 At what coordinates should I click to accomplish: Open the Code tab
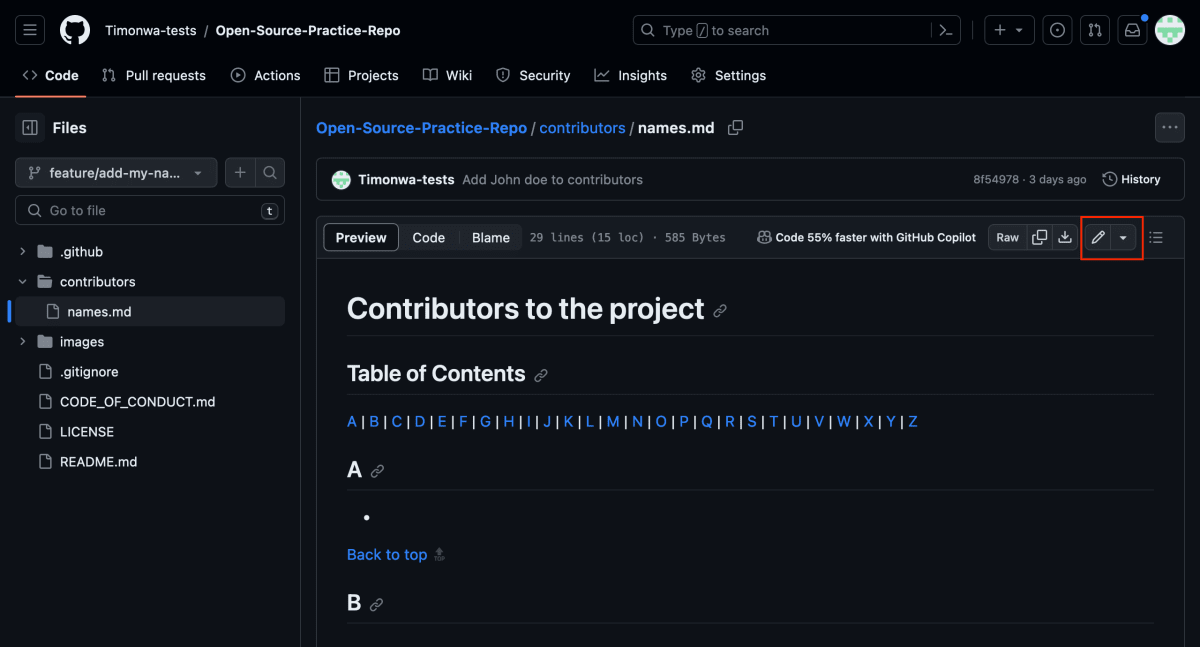click(50, 75)
